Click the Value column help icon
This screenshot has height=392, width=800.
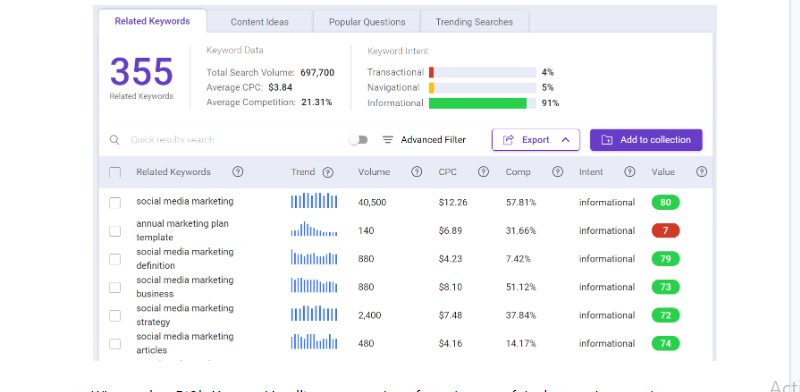pos(702,172)
